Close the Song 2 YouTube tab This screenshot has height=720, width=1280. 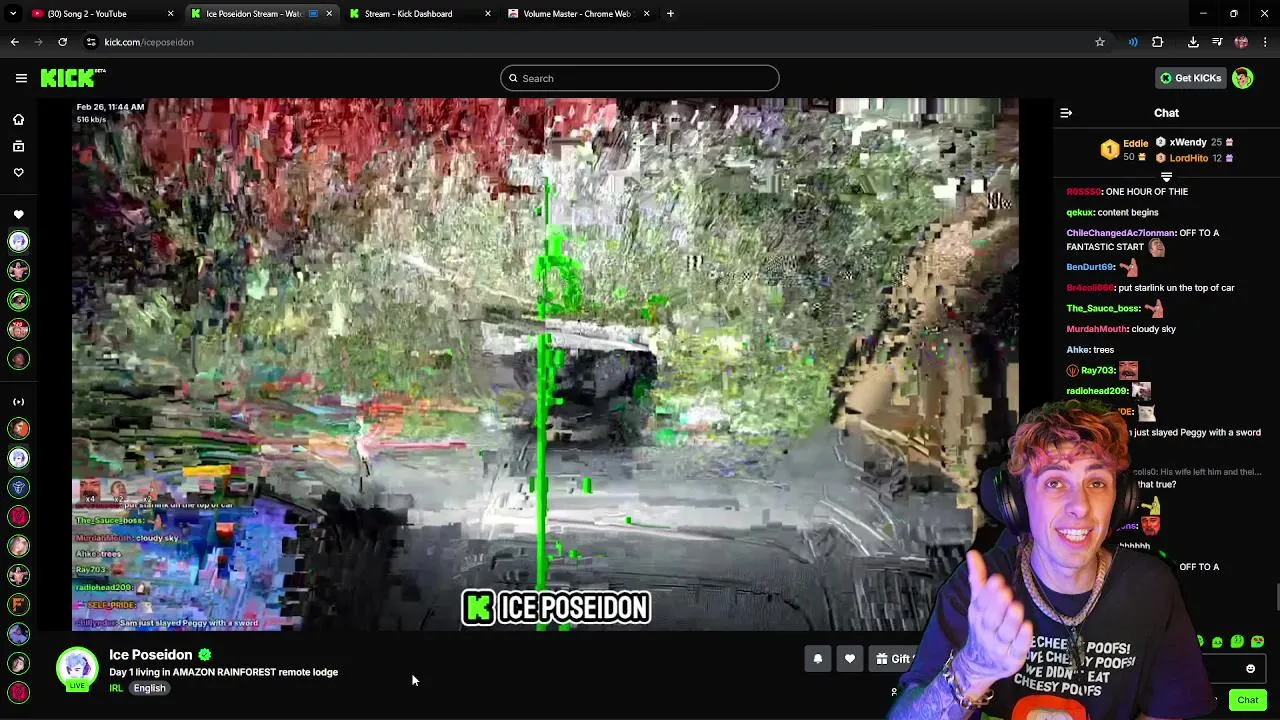point(170,14)
